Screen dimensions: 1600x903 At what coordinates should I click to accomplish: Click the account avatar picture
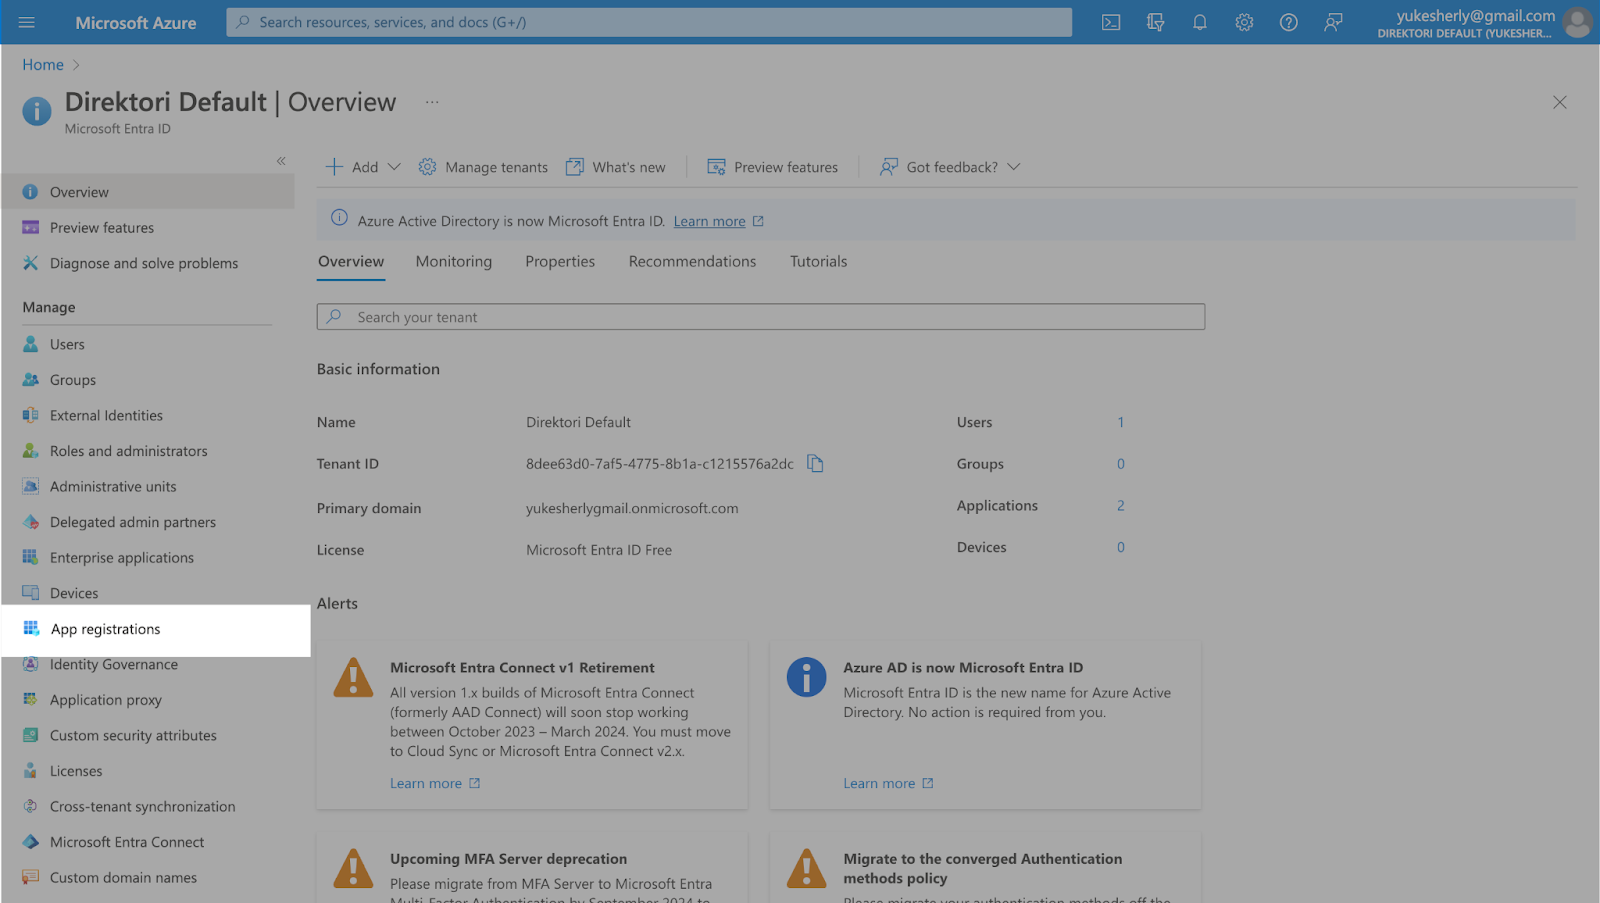[x=1578, y=22]
